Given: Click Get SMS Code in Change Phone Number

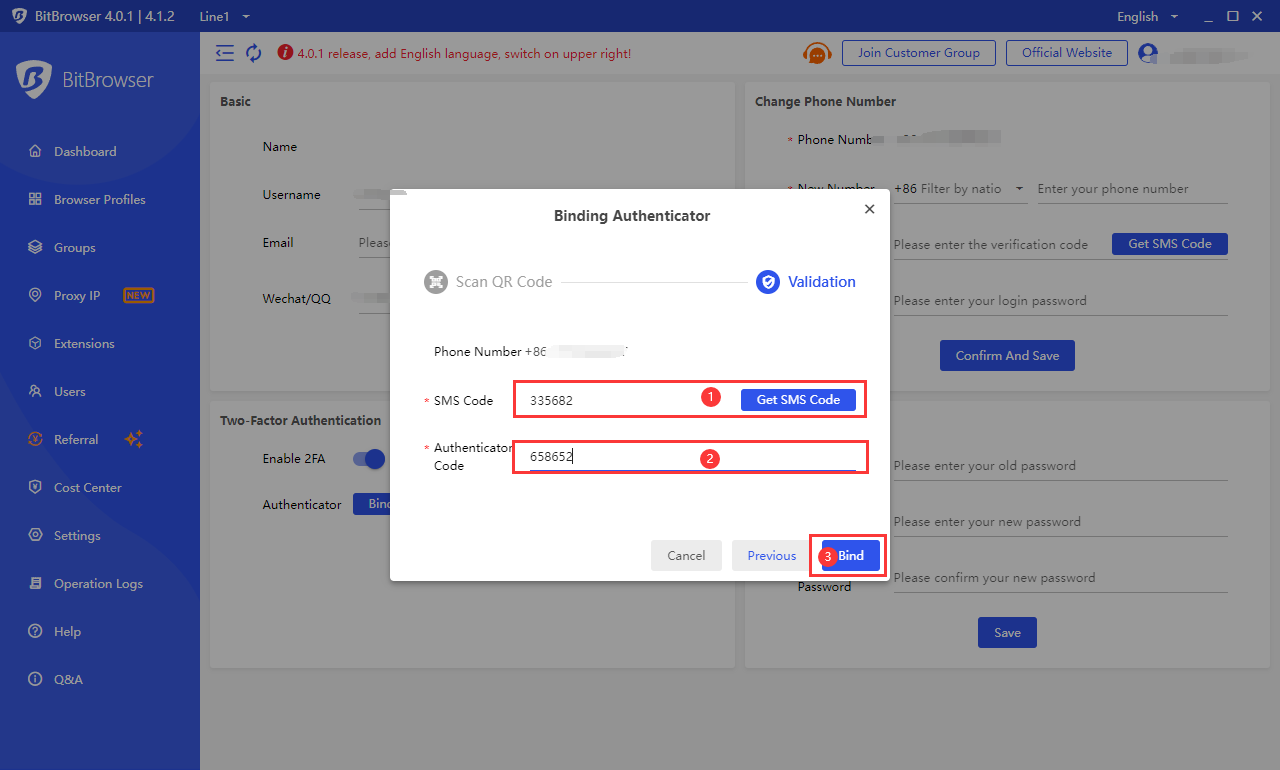Looking at the screenshot, I should tap(1170, 244).
